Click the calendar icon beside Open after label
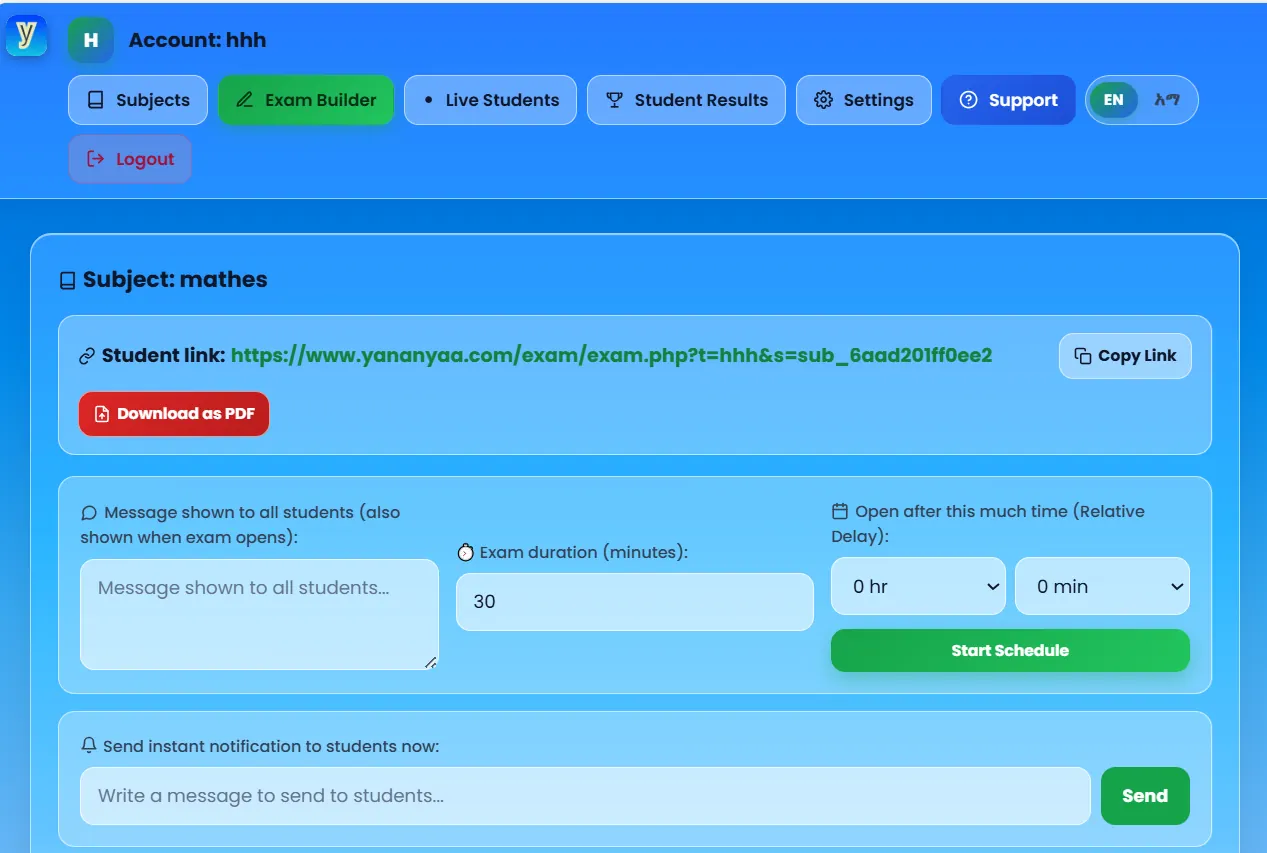 tap(840, 511)
